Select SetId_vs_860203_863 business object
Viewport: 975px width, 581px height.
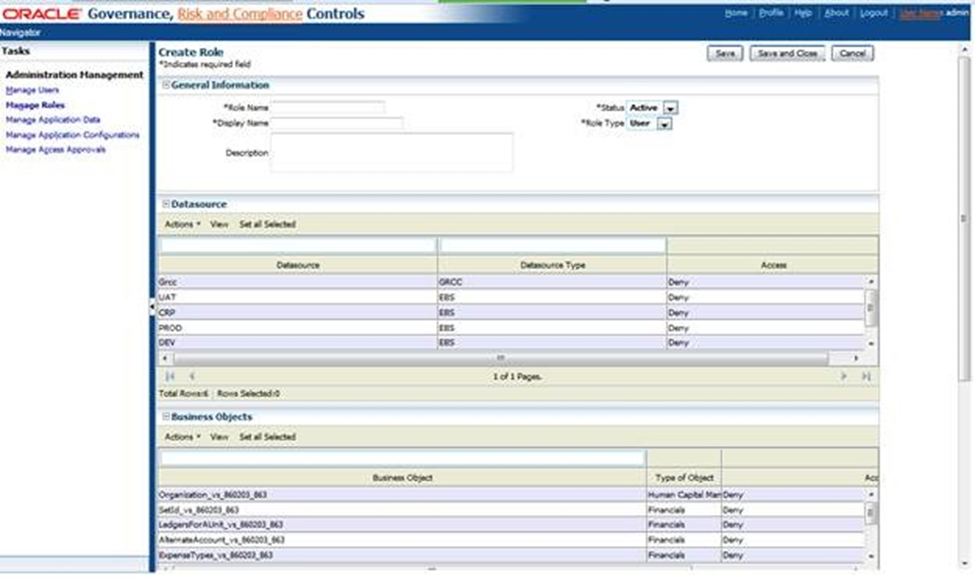(x=511, y=511)
